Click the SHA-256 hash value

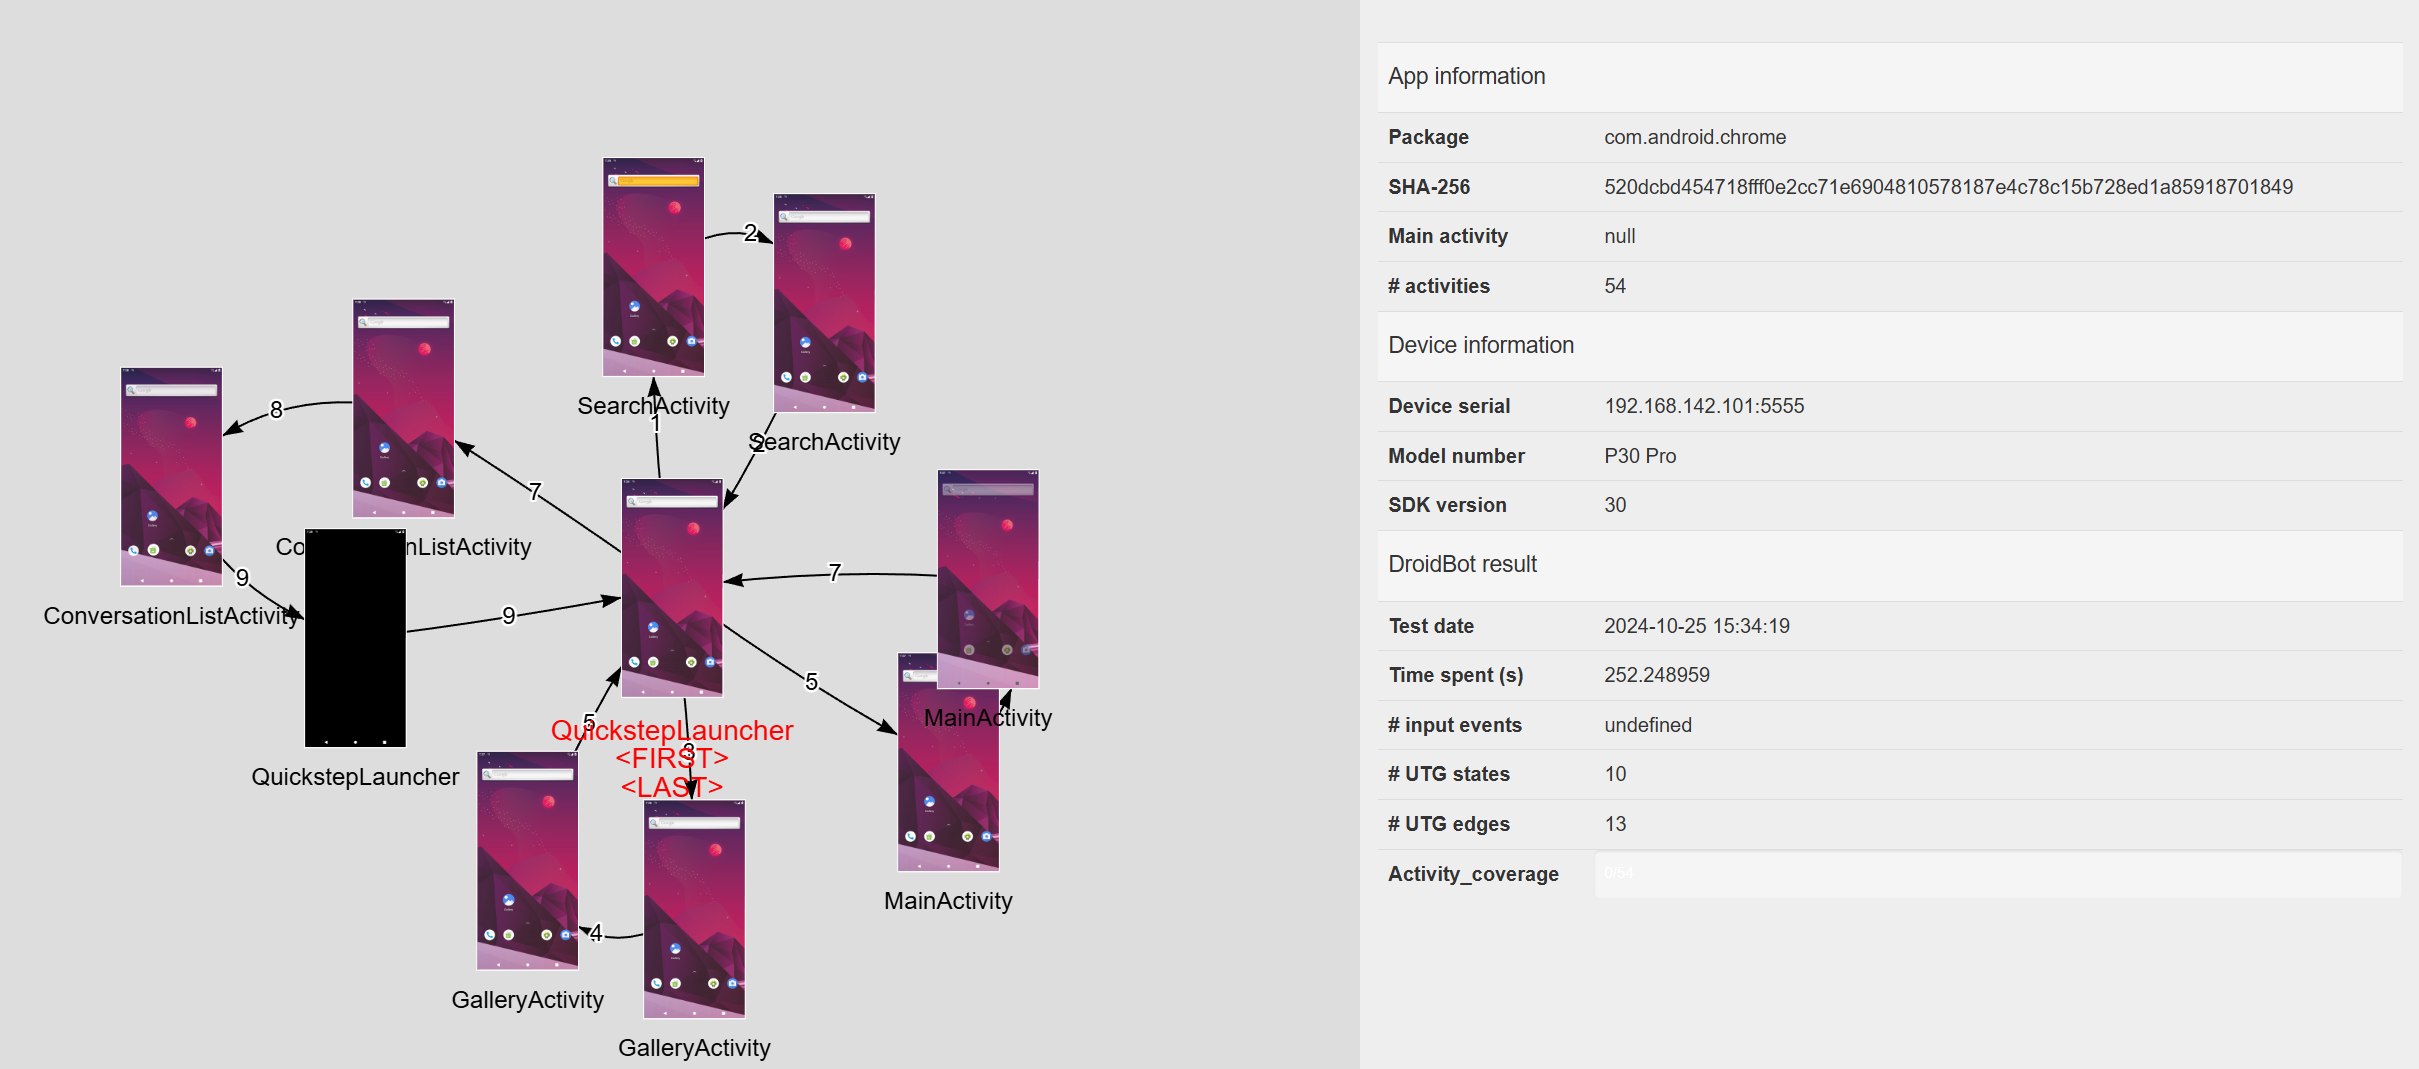1947,187
